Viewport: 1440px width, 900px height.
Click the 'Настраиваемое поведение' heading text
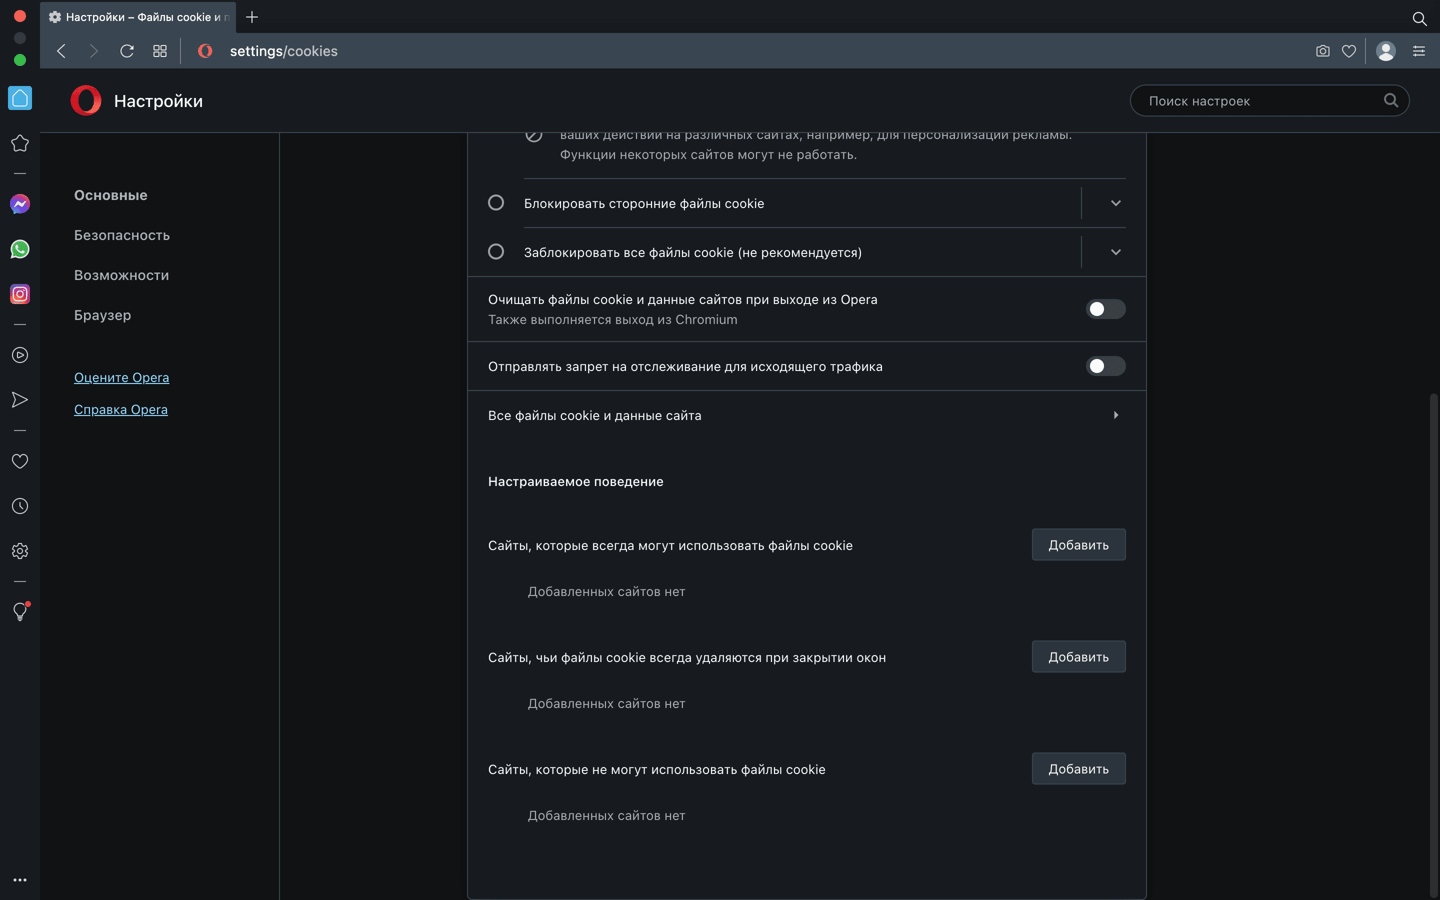576,481
